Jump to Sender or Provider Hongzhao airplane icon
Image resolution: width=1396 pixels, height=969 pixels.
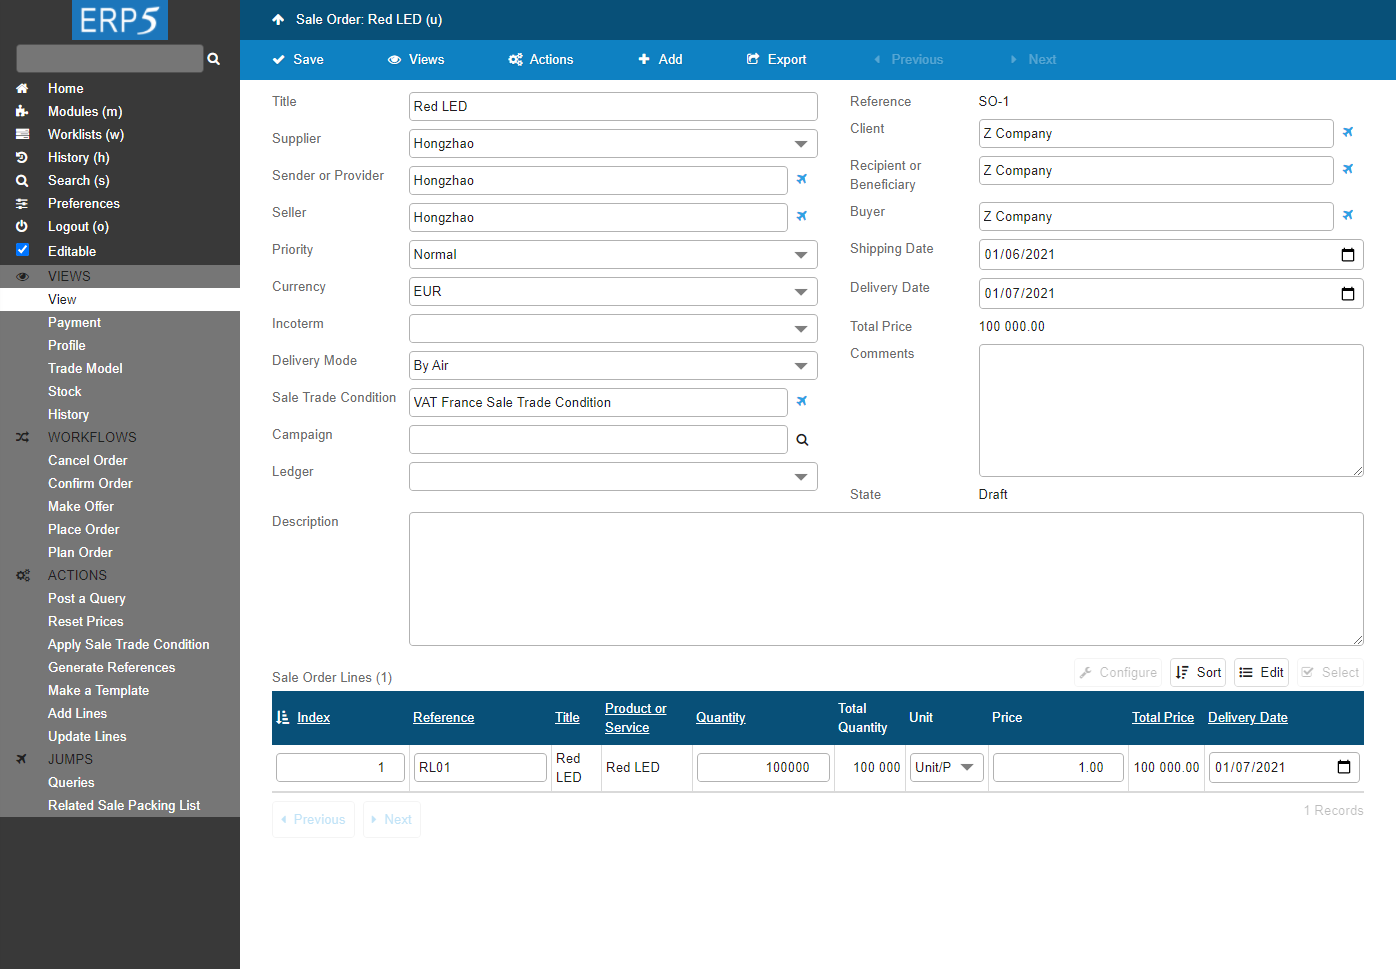coord(801,179)
